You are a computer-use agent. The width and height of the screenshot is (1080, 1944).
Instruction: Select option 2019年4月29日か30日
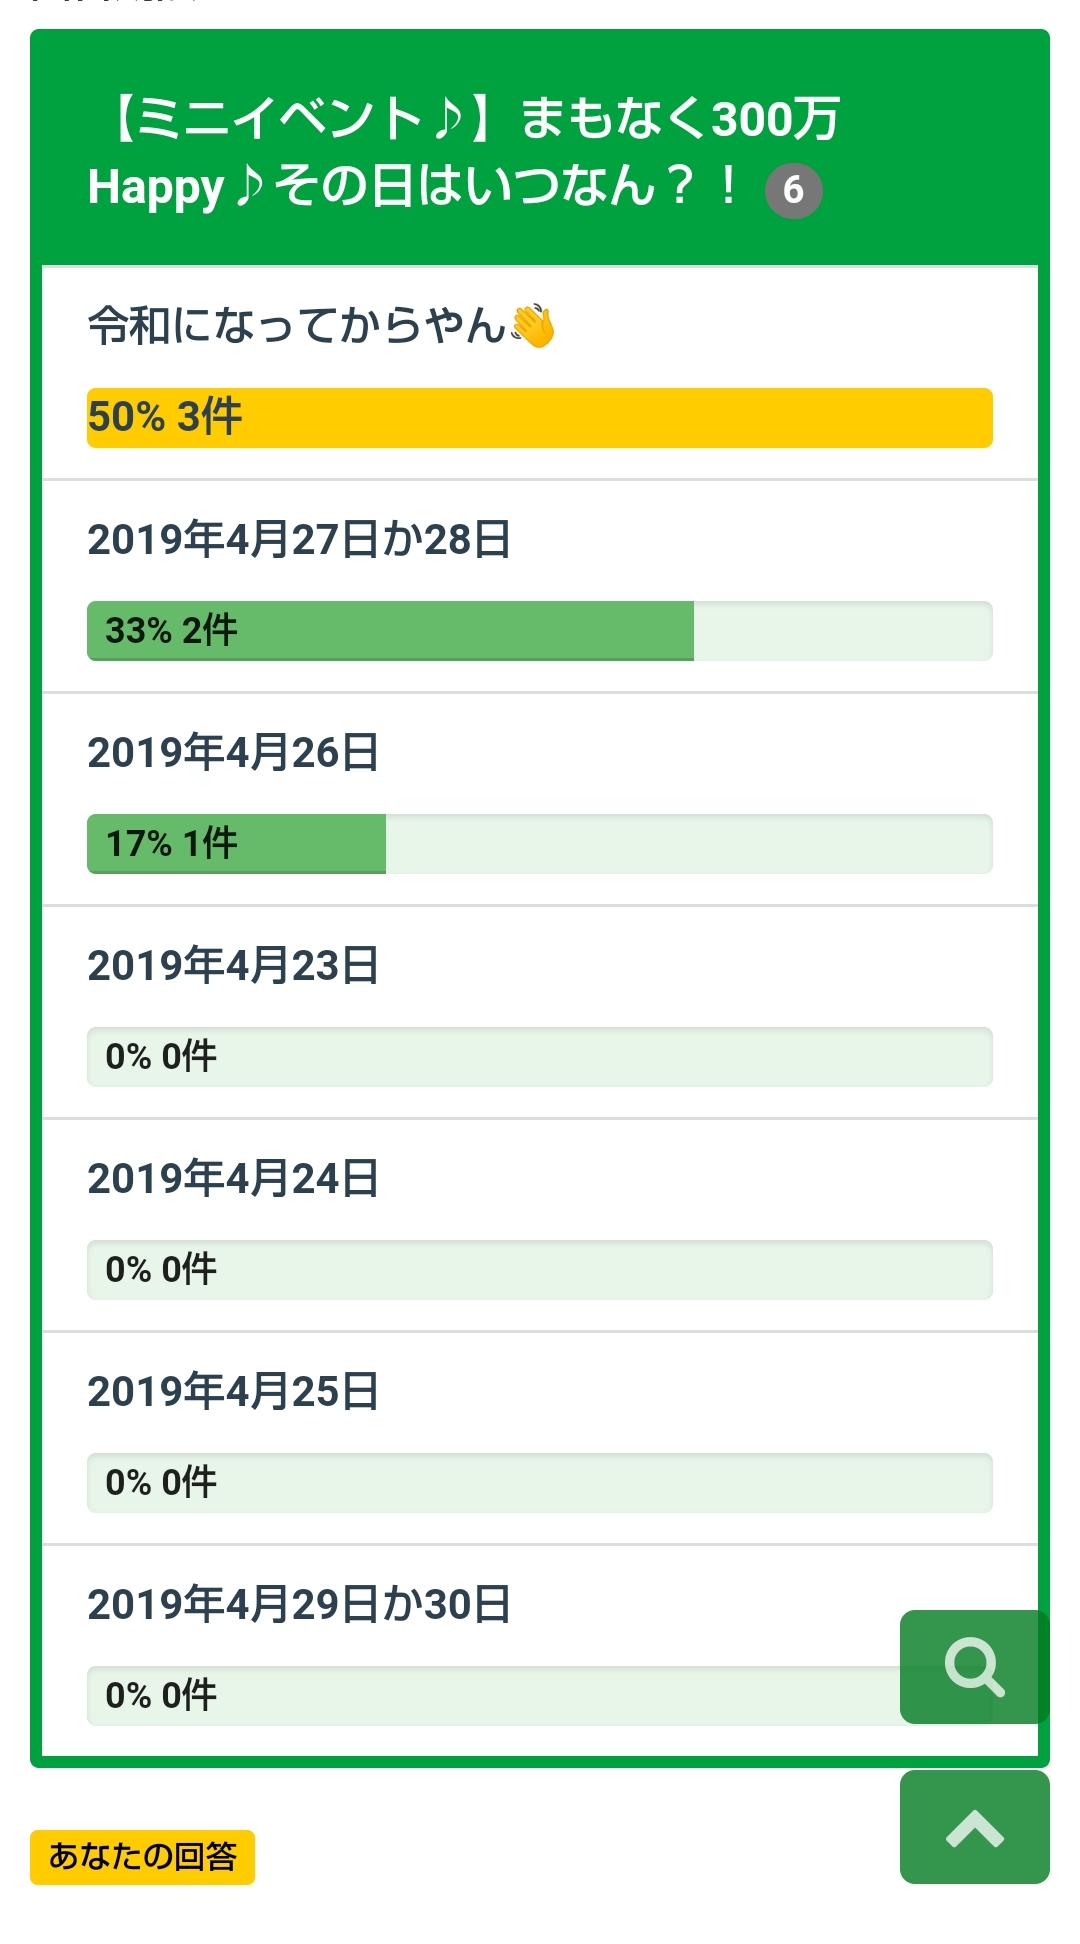click(299, 1605)
